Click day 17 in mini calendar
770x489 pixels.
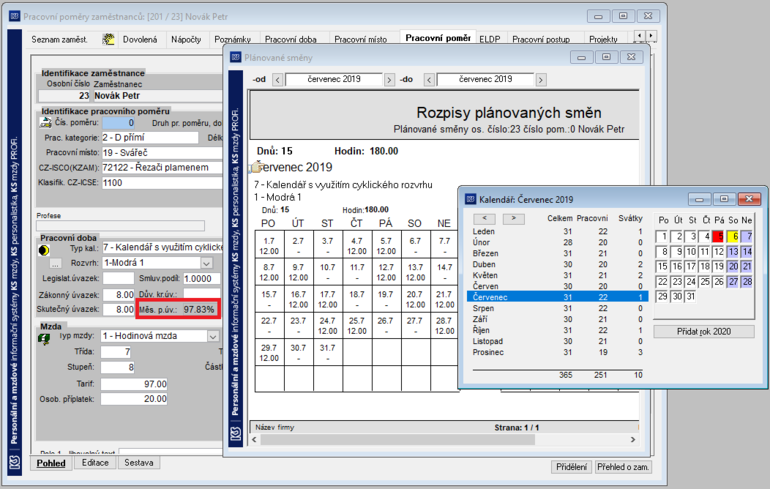(690, 267)
